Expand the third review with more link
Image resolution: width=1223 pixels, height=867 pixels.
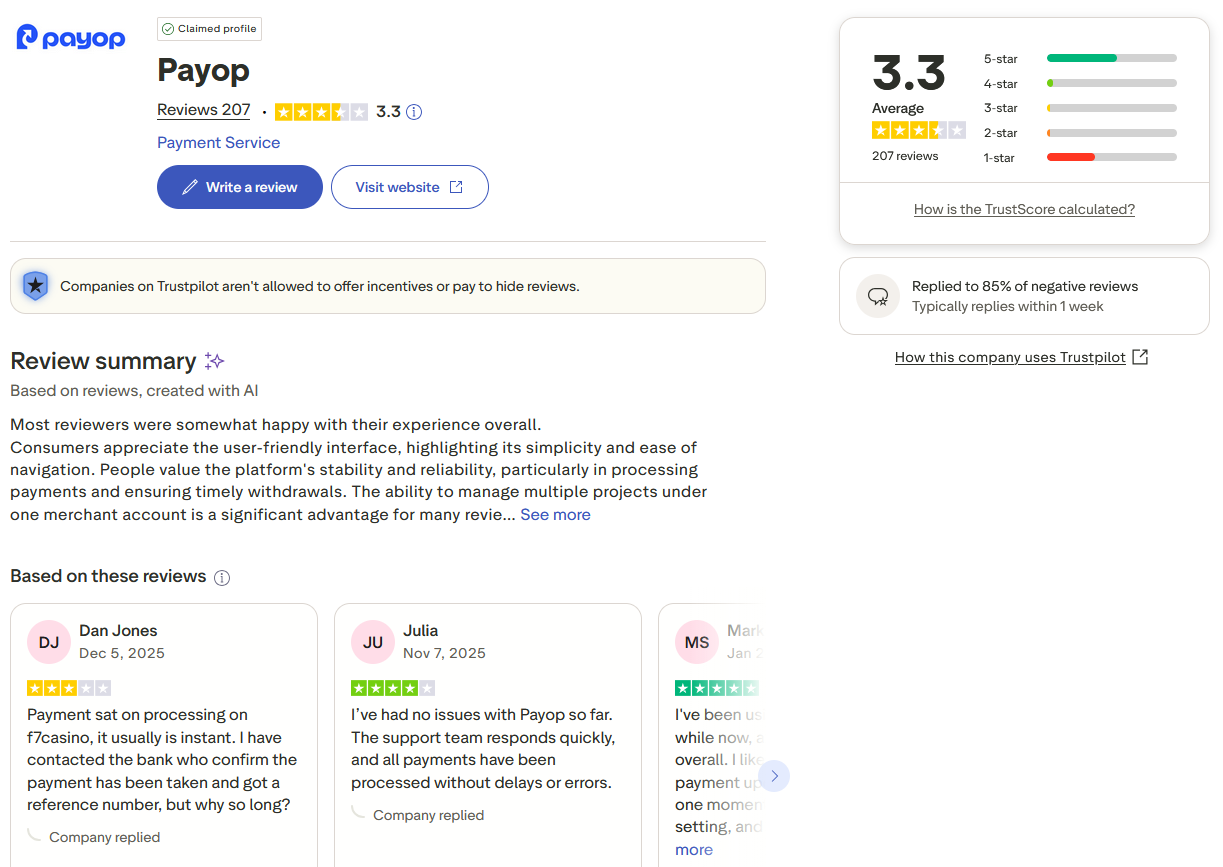pyautogui.click(x=694, y=850)
